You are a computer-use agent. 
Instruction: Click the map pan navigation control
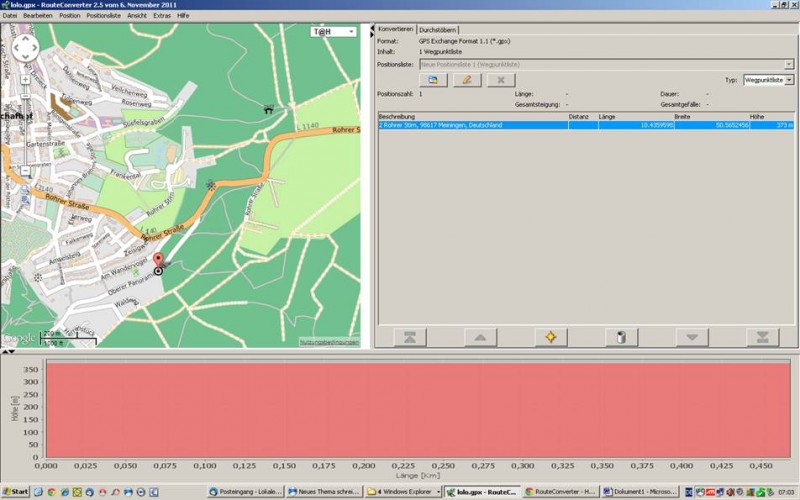tap(25, 47)
